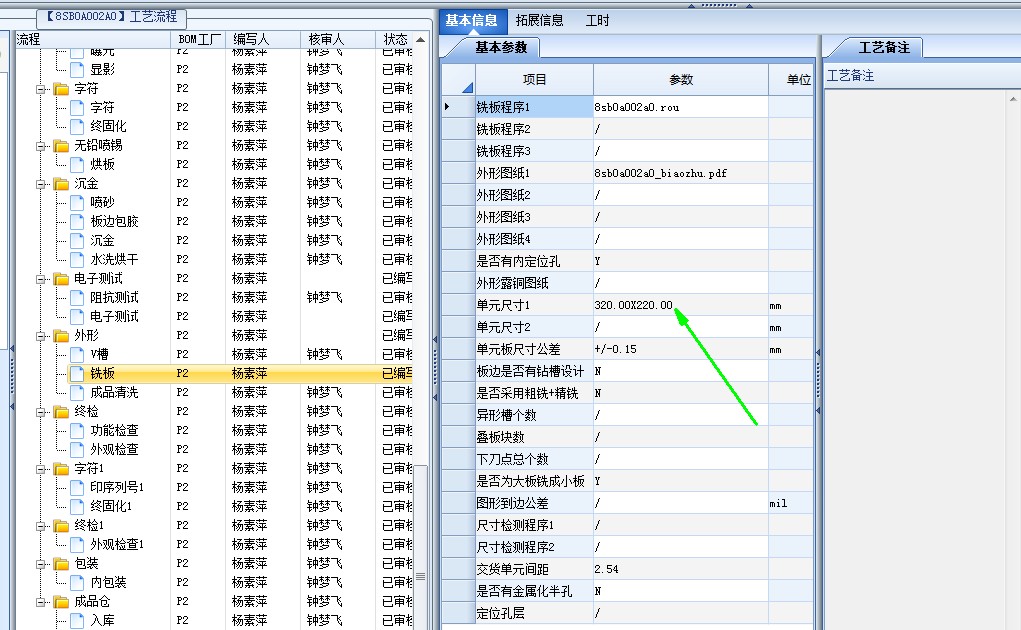
Task: Click the 终检 folder icon
Action: (61, 412)
